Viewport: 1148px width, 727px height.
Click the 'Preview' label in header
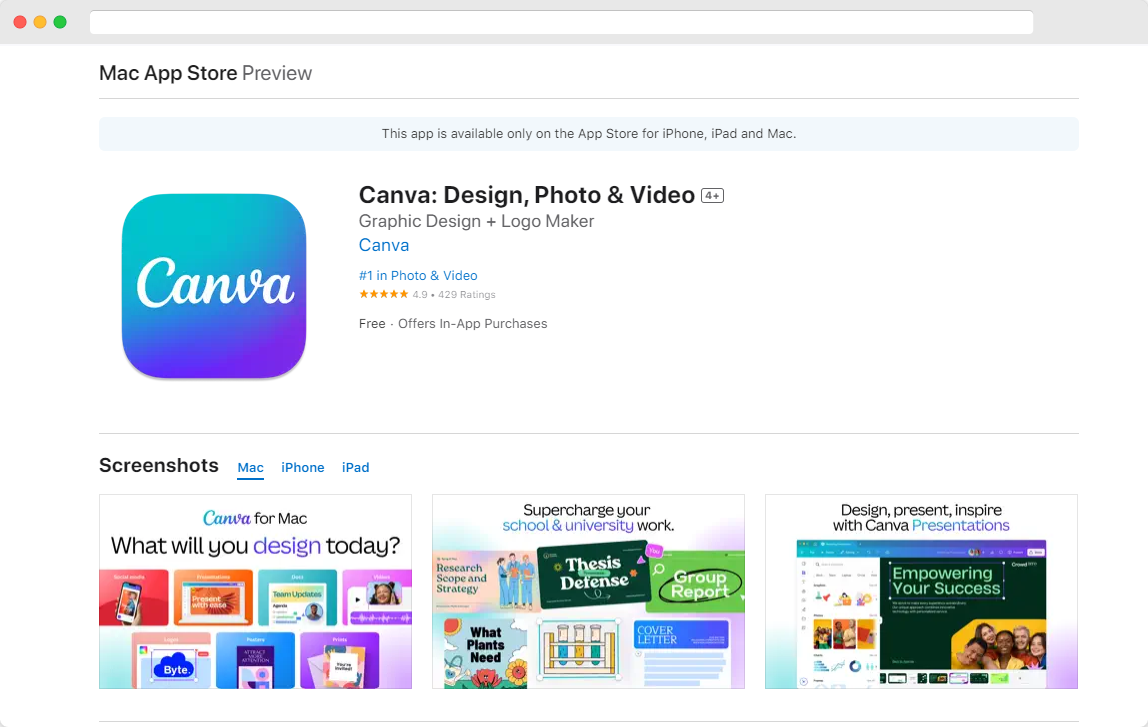pos(277,73)
